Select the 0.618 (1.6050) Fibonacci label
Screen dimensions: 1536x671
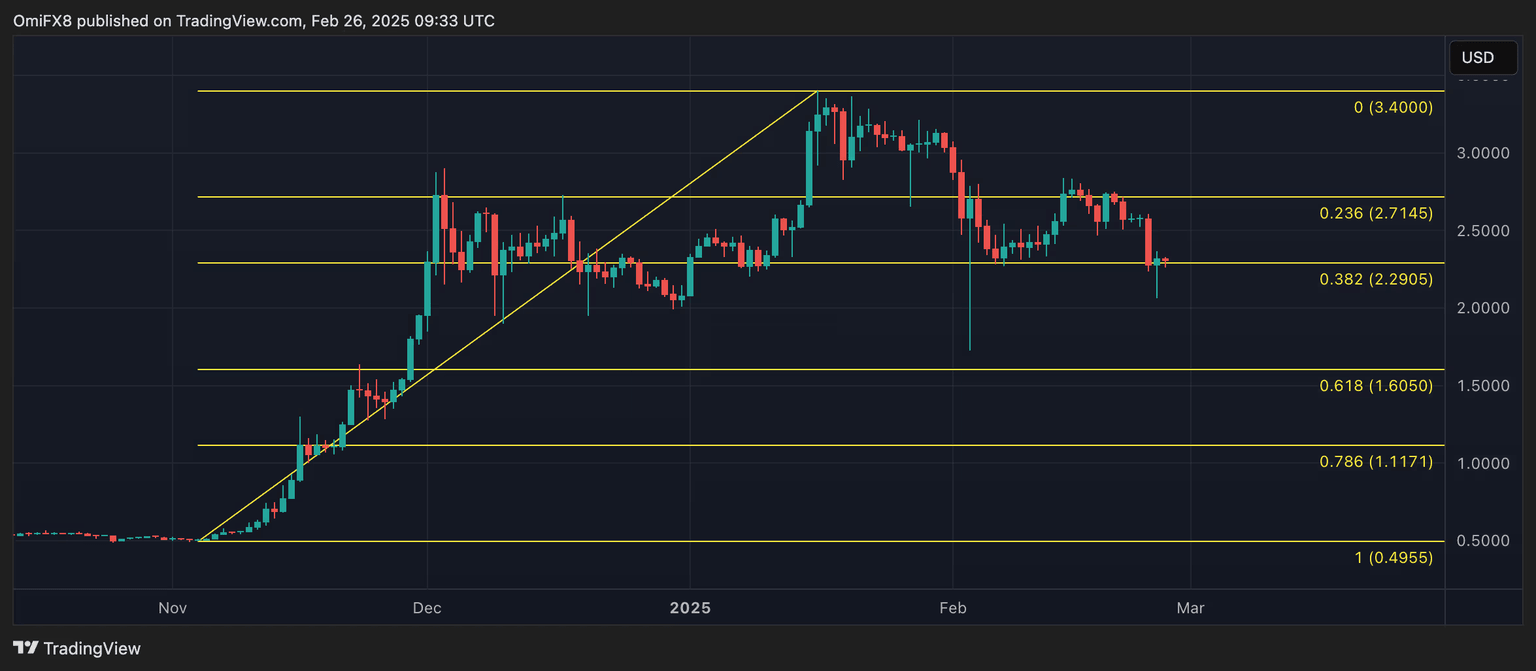(x=1375, y=386)
